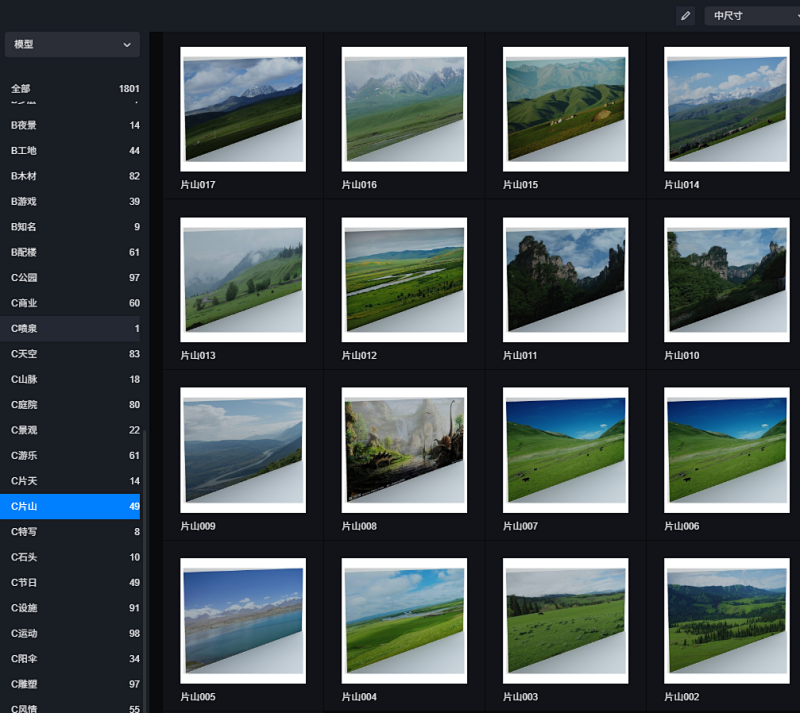Select the 片山017 thumbnail
Viewport: 800px width, 713px height.
[x=243, y=109]
